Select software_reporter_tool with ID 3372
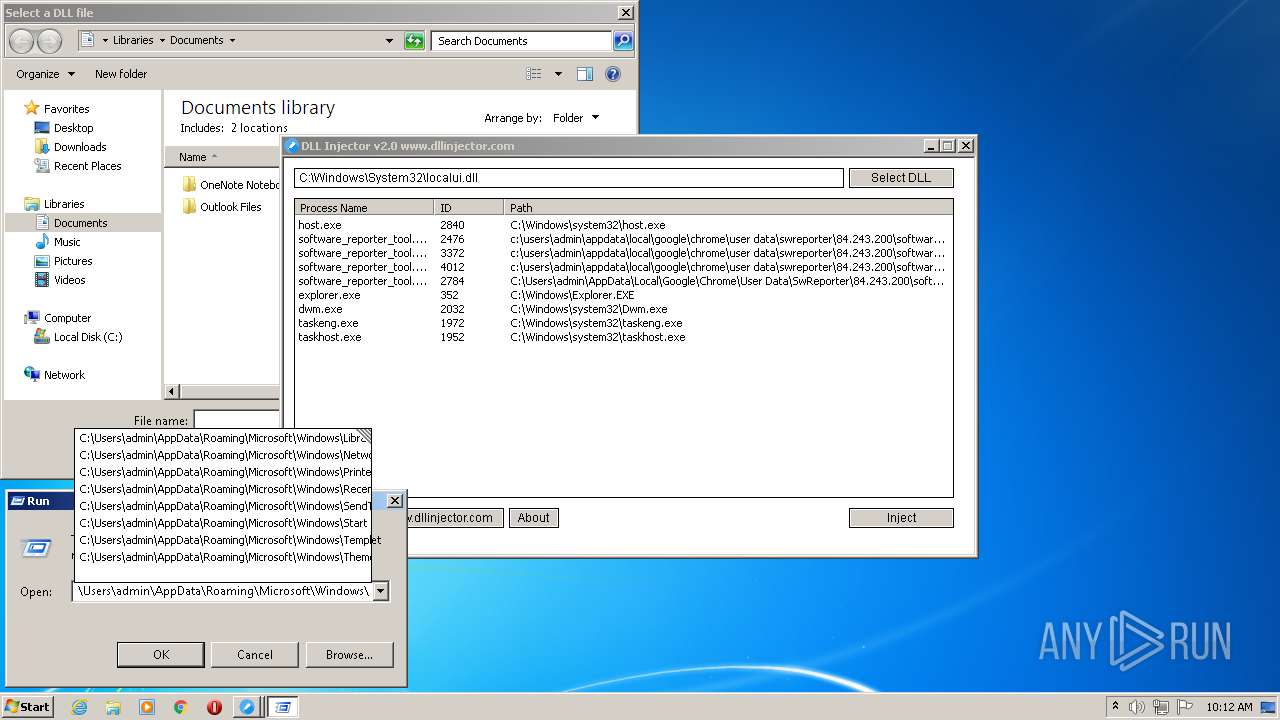The height and width of the screenshot is (720, 1280). pyautogui.click(x=624, y=253)
